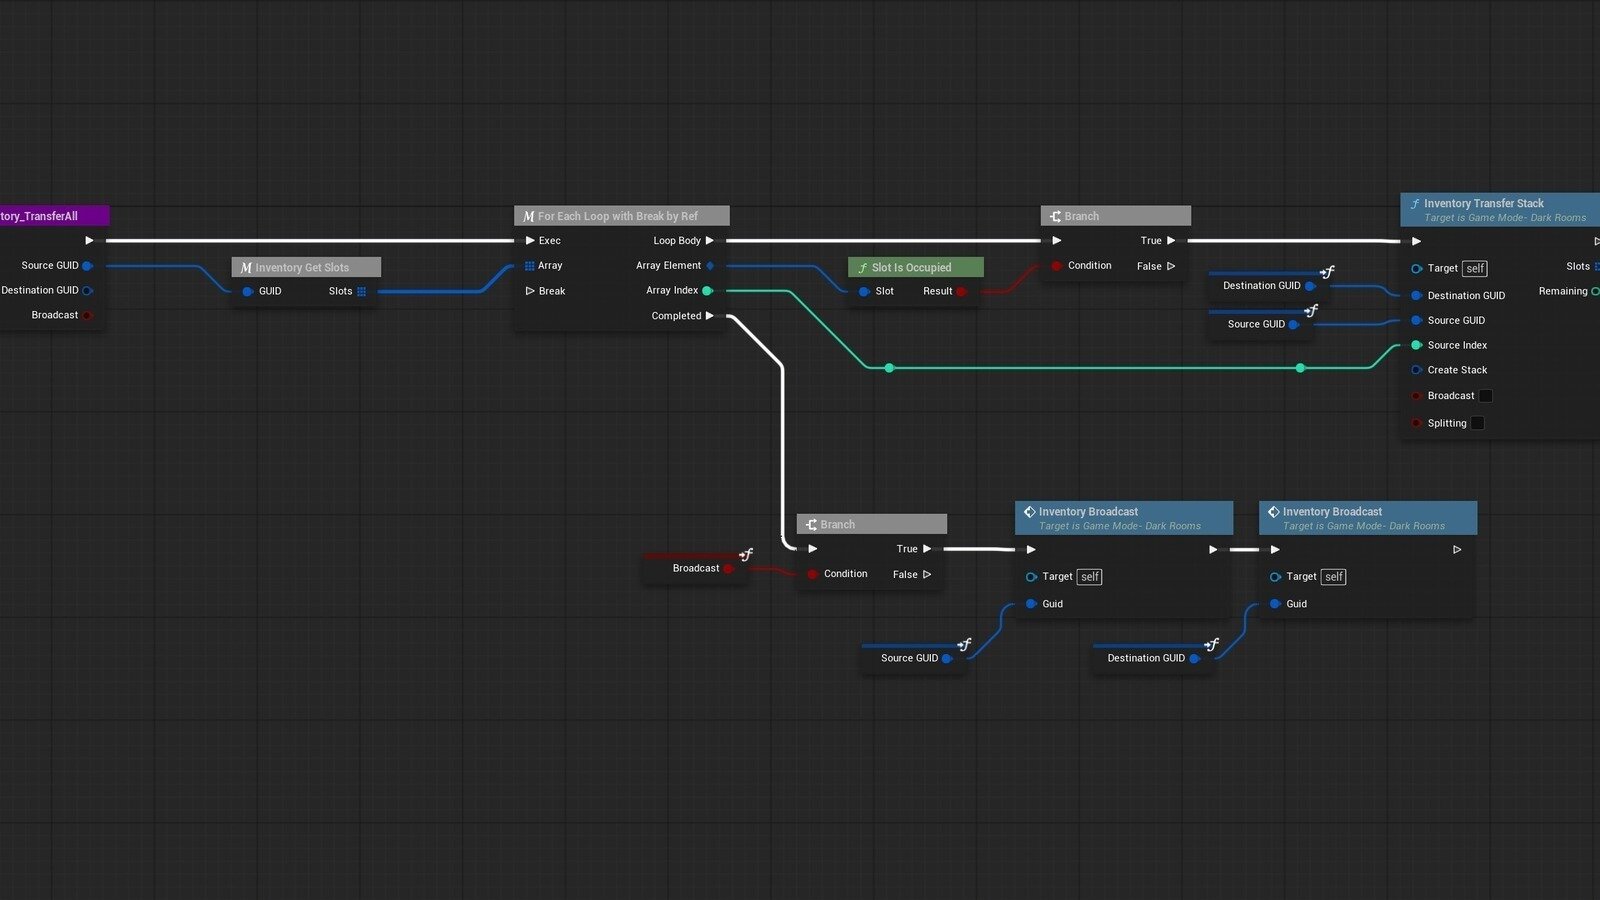Click Destination GUID input pin on Inventory Transfer Stack

click(1416, 296)
